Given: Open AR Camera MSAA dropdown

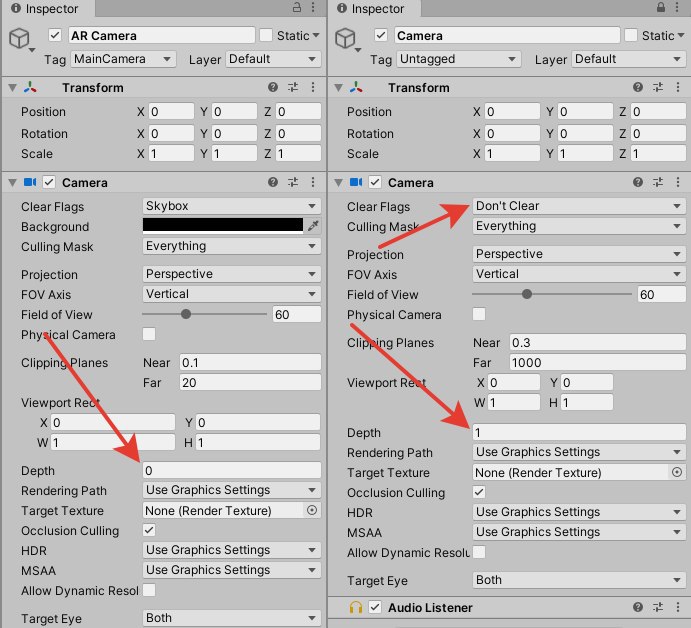Looking at the screenshot, I should coord(232,570).
